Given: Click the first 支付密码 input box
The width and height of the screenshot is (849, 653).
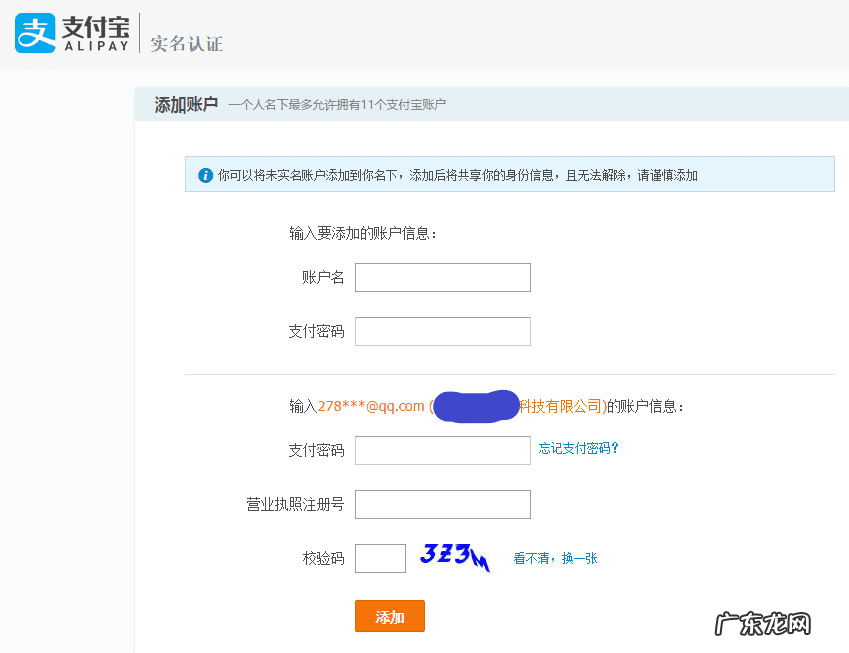Looking at the screenshot, I should [x=442, y=330].
